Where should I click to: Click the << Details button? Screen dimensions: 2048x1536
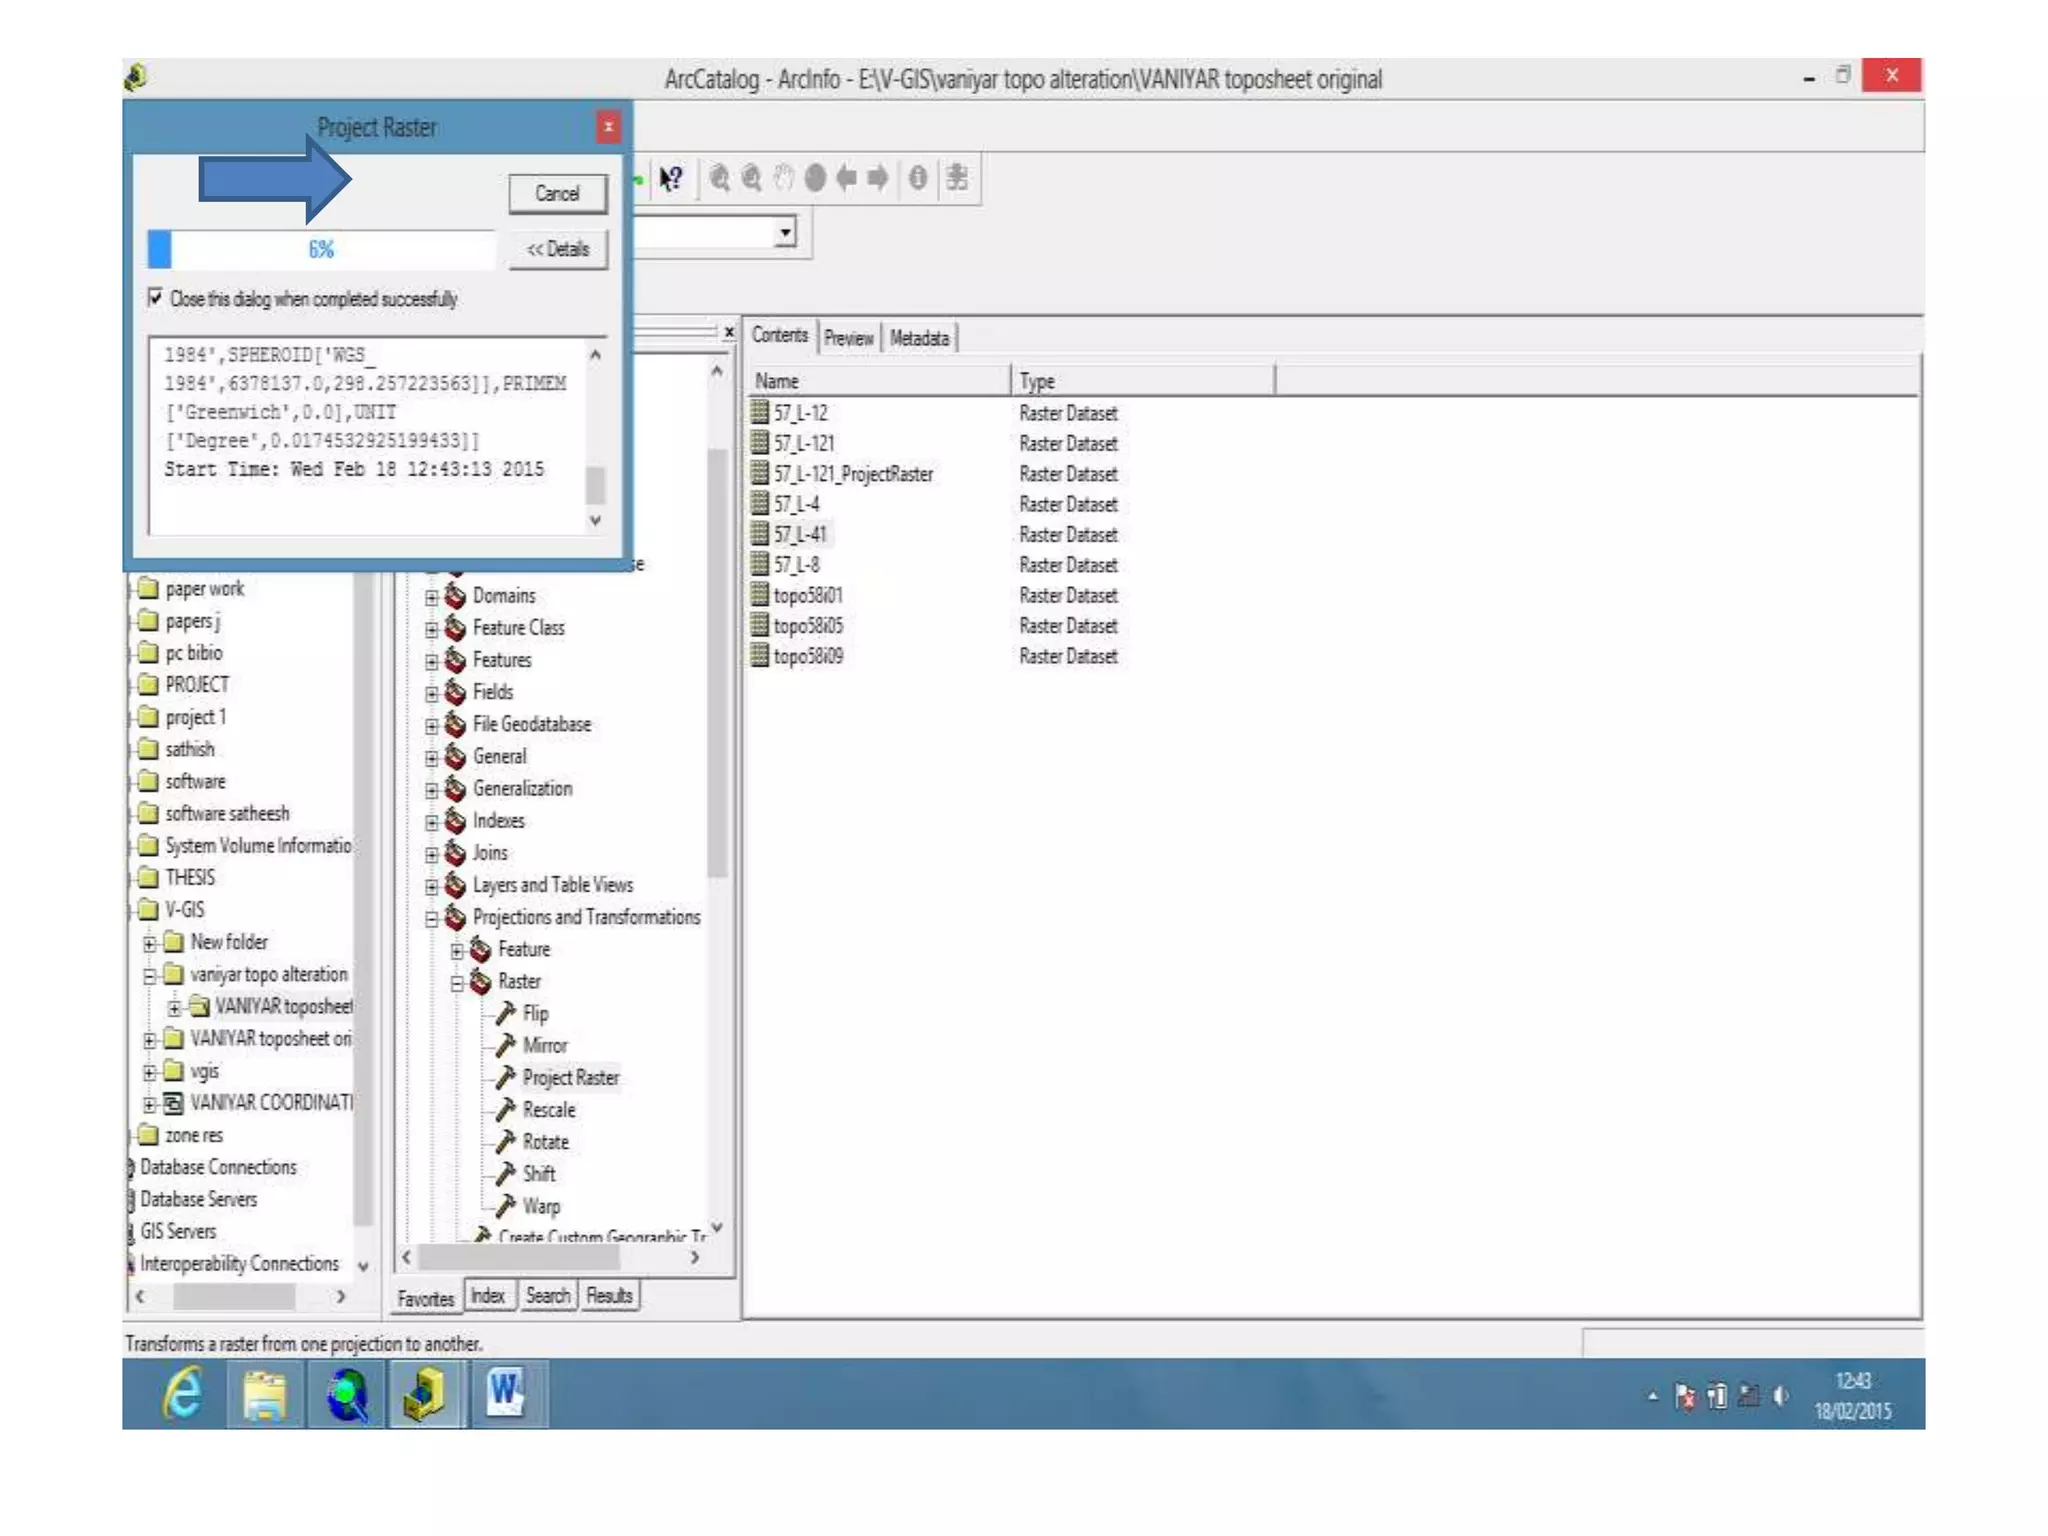click(x=557, y=249)
